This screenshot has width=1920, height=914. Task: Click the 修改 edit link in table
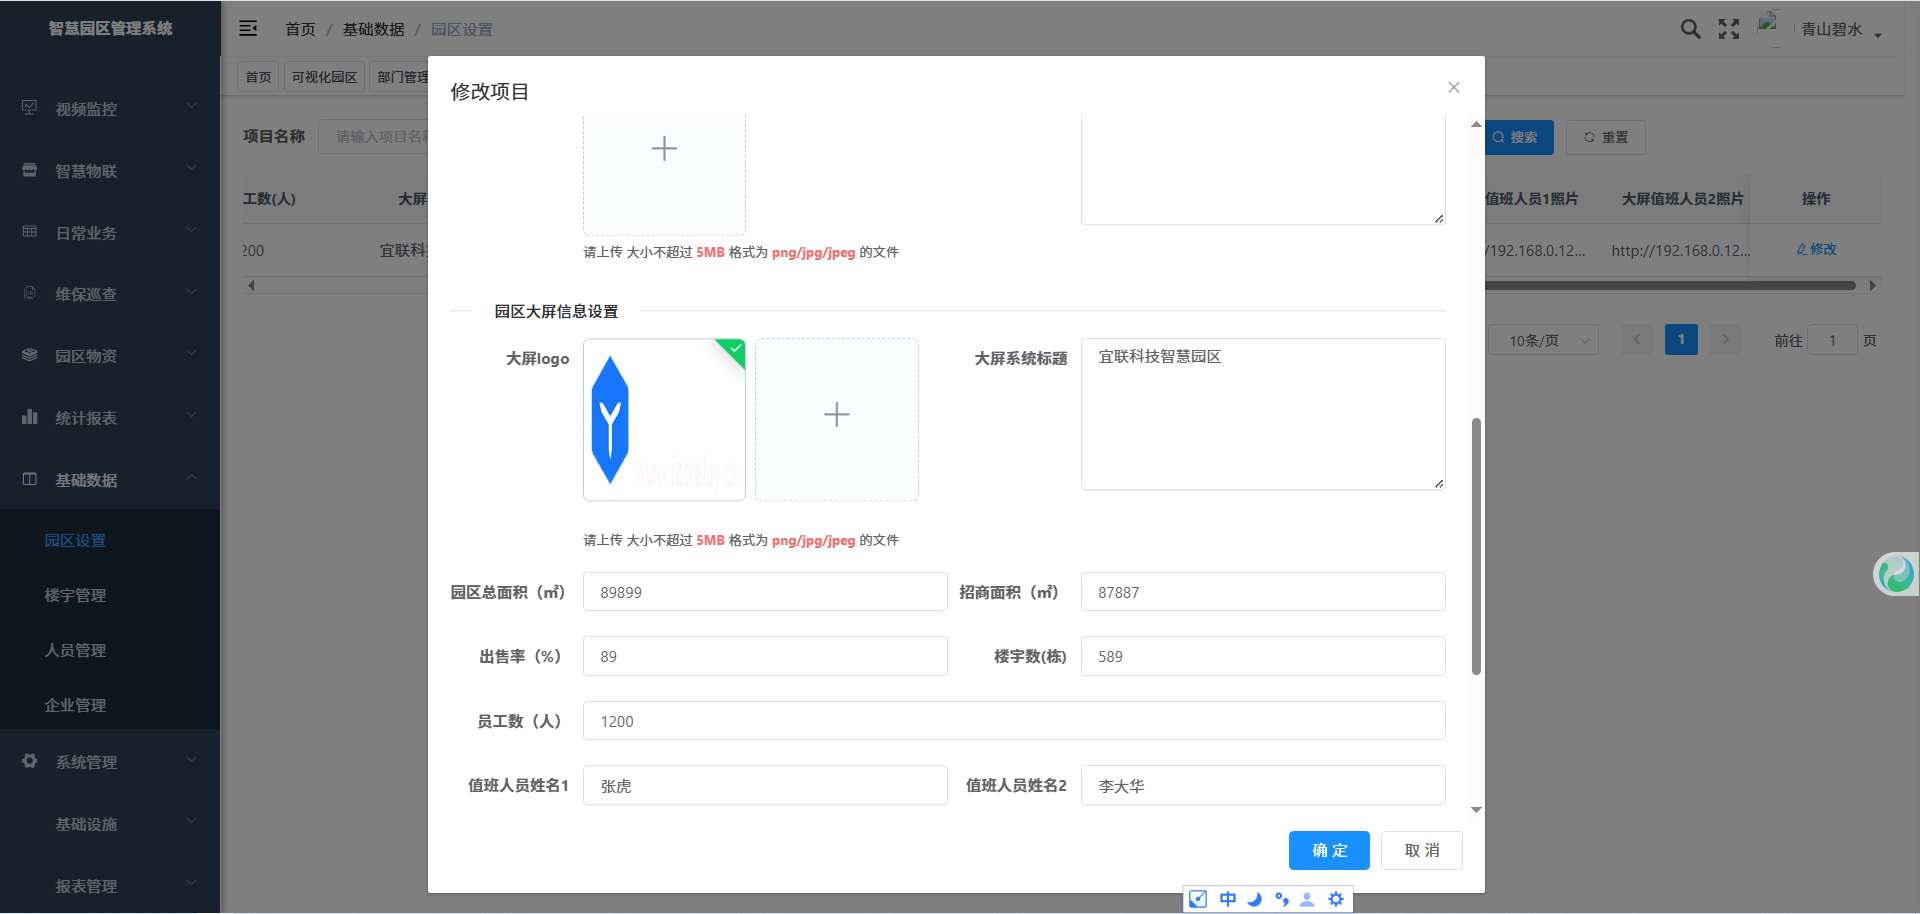click(x=1817, y=249)
